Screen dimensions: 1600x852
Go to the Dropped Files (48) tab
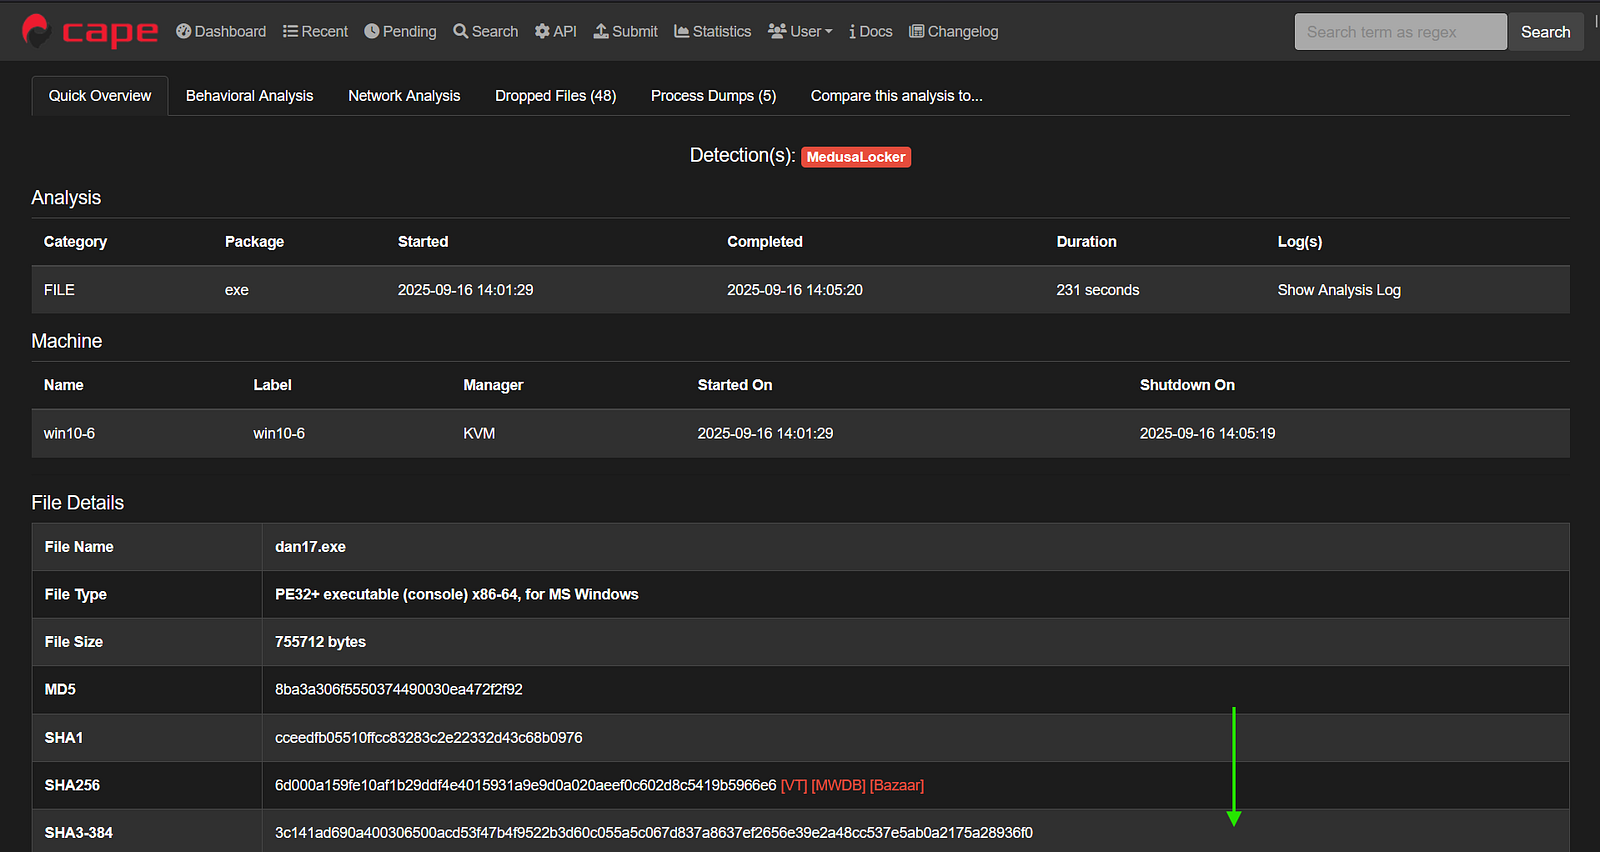click(x=555, y=96)
